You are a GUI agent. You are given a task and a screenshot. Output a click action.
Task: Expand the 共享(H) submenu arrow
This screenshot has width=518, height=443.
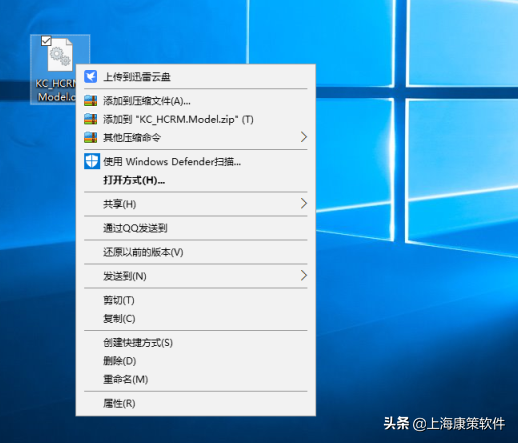303,203
